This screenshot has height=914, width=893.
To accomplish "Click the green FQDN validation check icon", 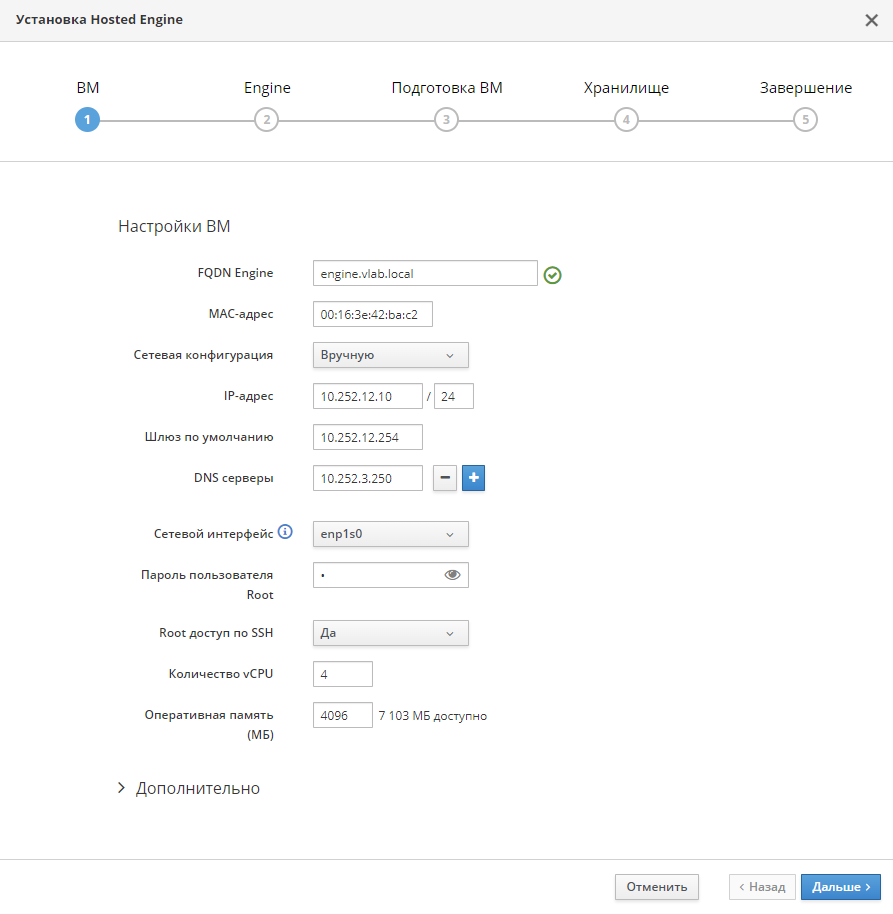I will tap(552, 275).
